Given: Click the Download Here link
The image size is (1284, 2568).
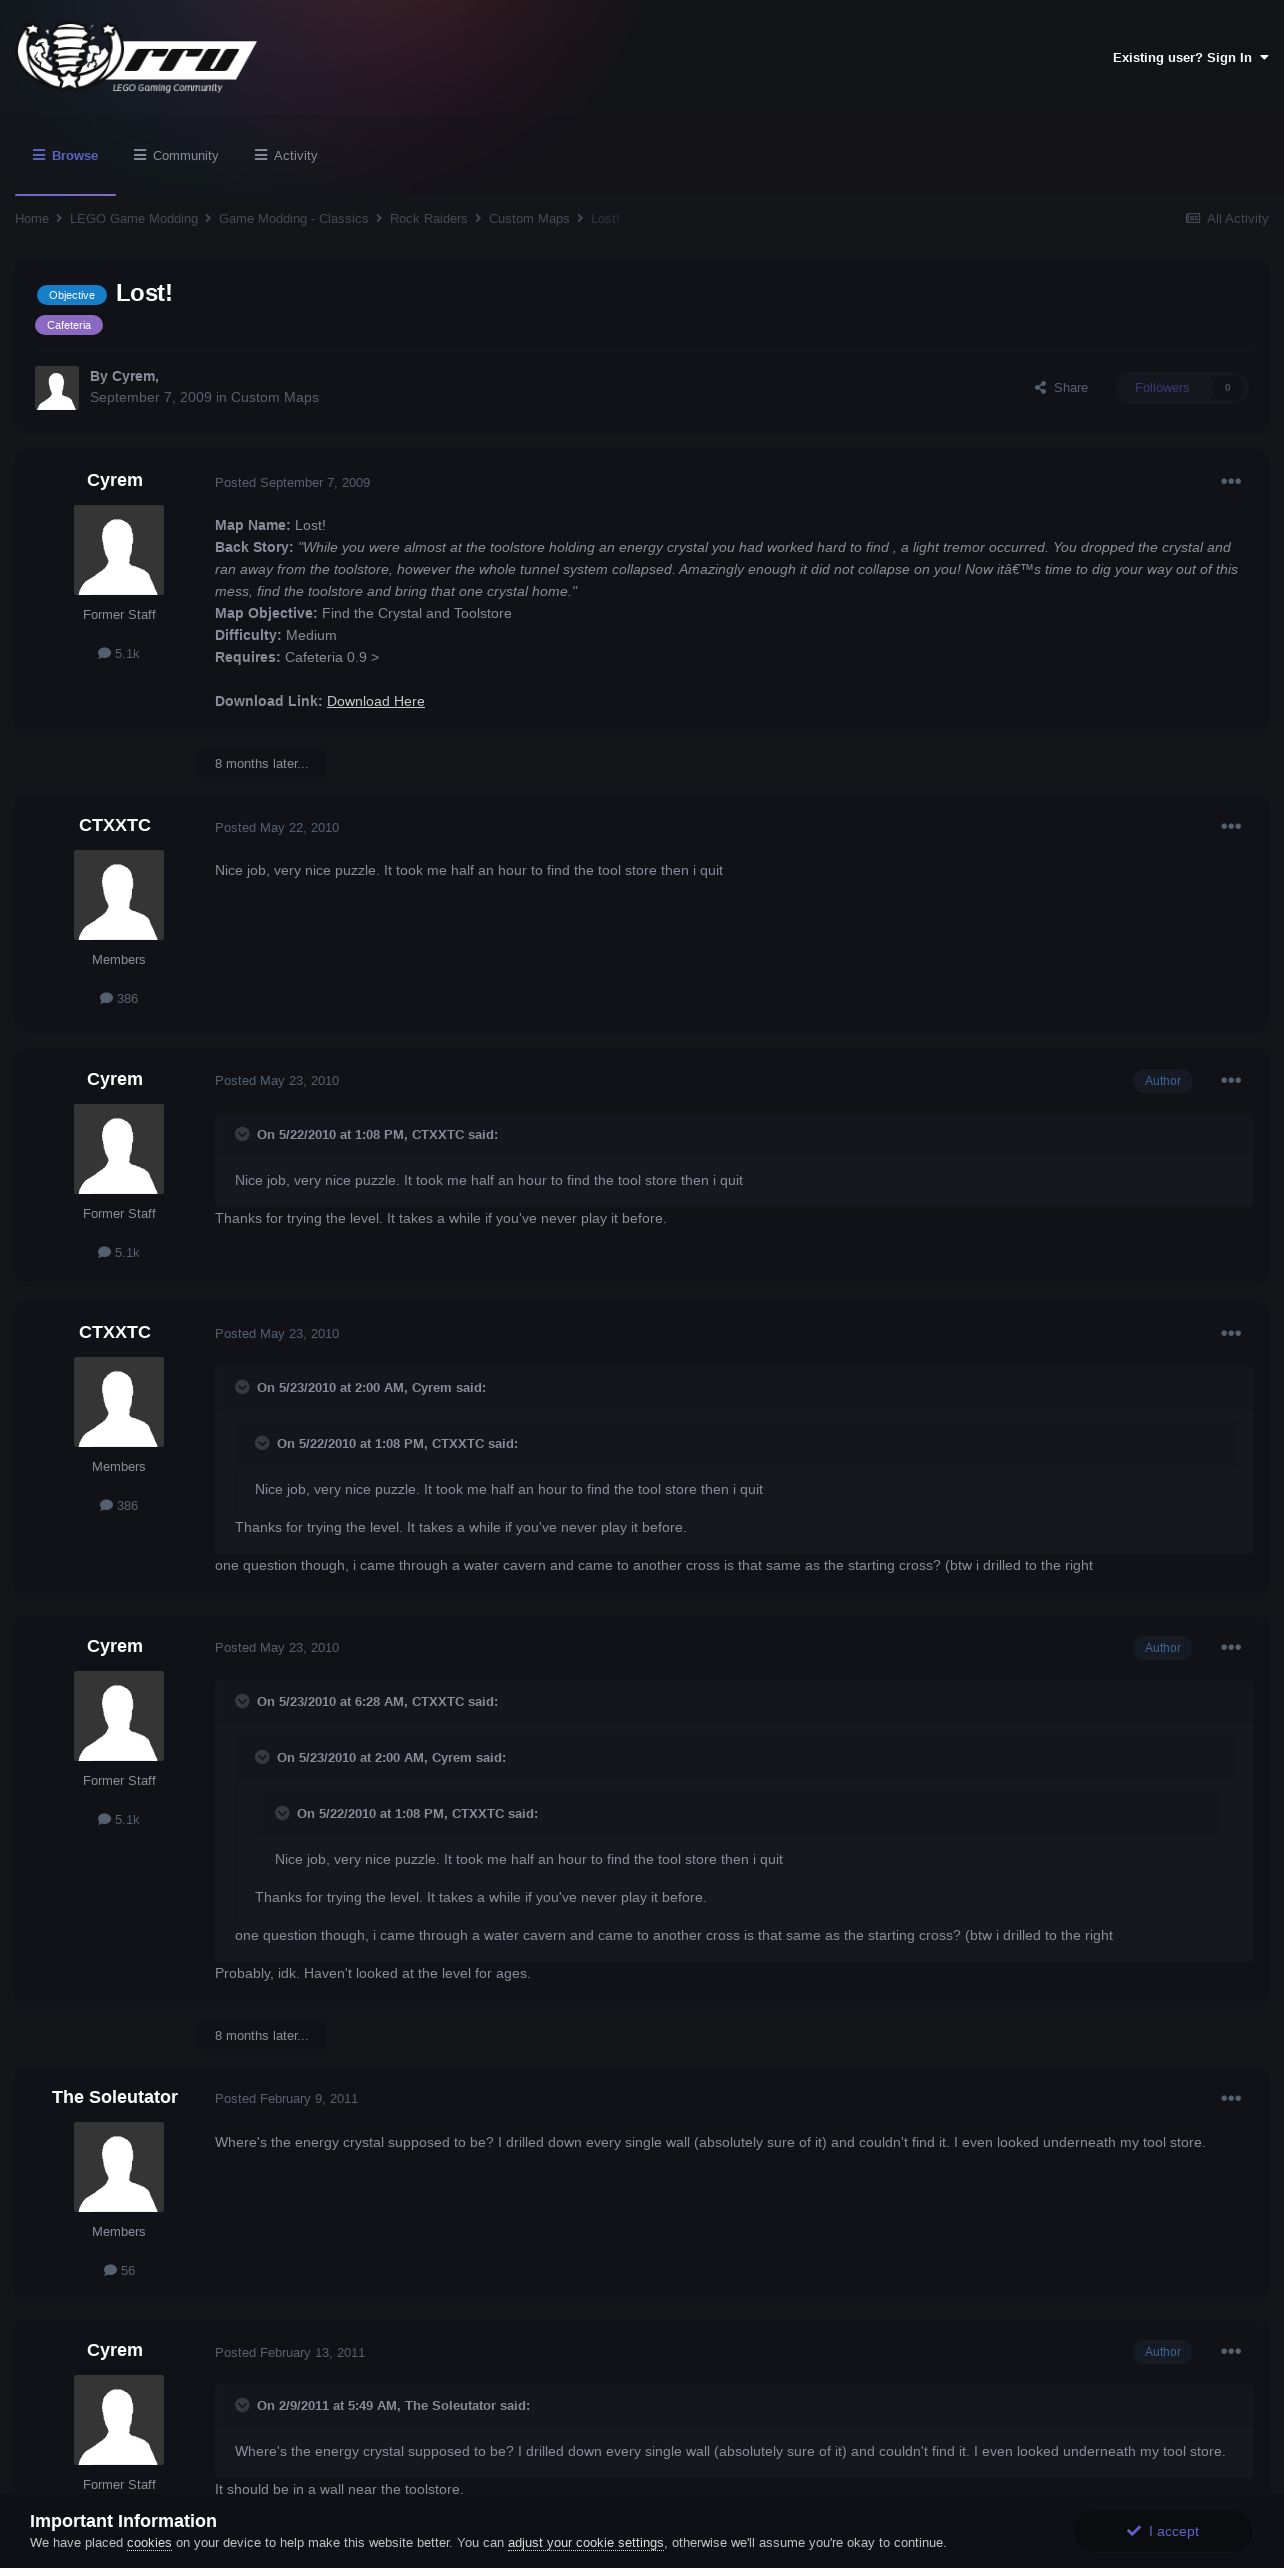Looking at the screenshot, I should tap(376, 701).
